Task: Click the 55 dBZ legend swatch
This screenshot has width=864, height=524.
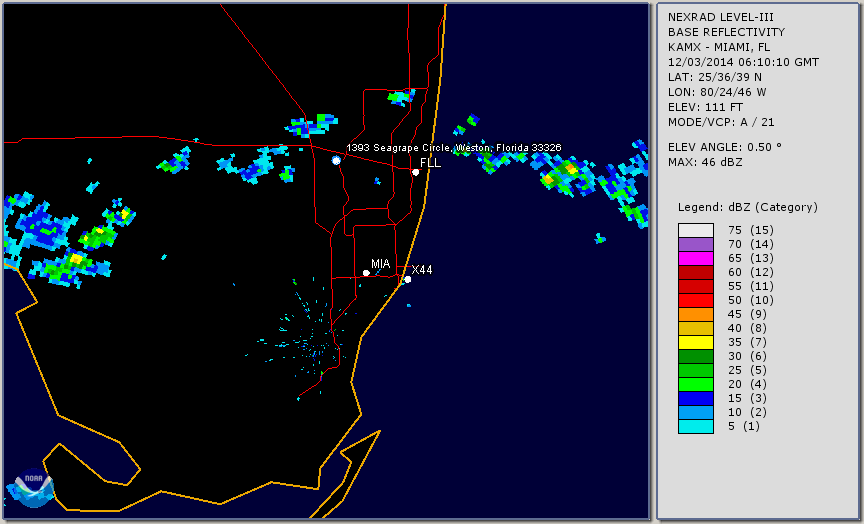Action: [x=696, y=287]
